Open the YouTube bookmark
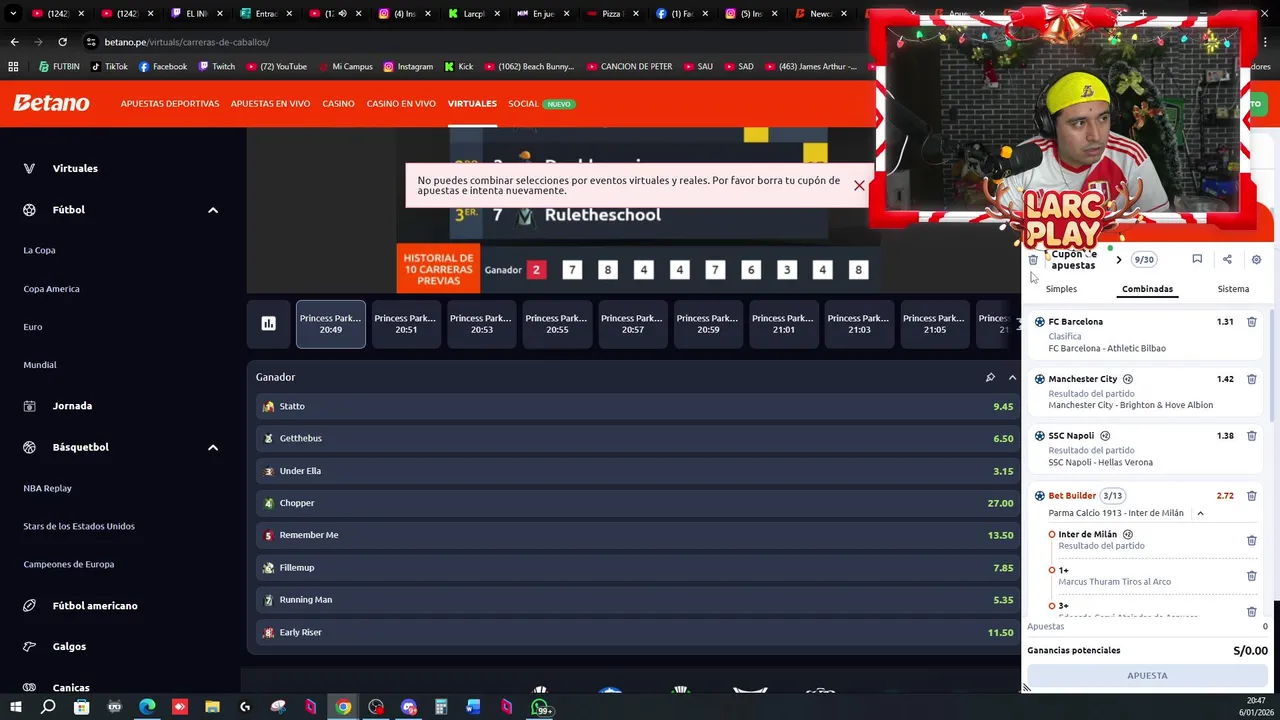Image resolution: width=1280 pixels, height=720 pixels. 276,67
